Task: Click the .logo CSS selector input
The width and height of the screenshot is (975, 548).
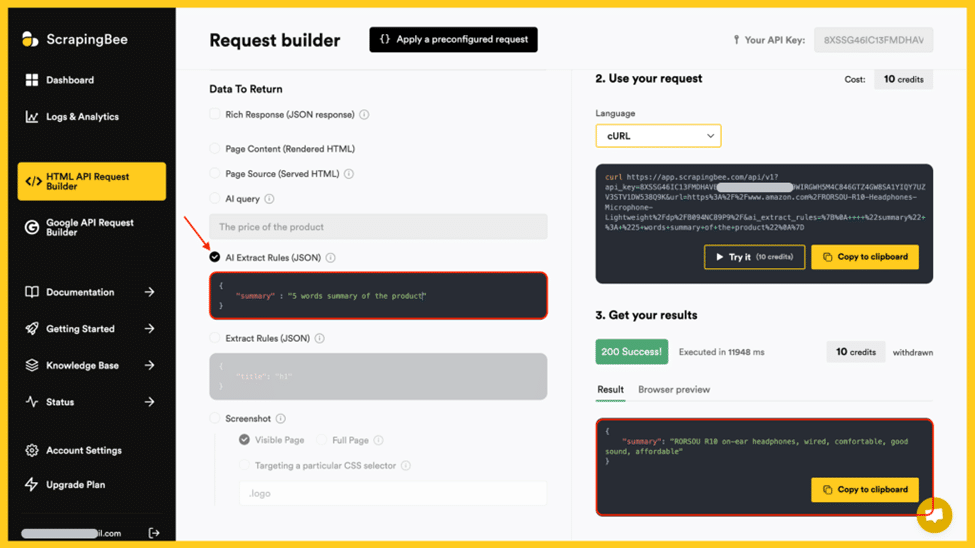Action: (x=393, y=493)
